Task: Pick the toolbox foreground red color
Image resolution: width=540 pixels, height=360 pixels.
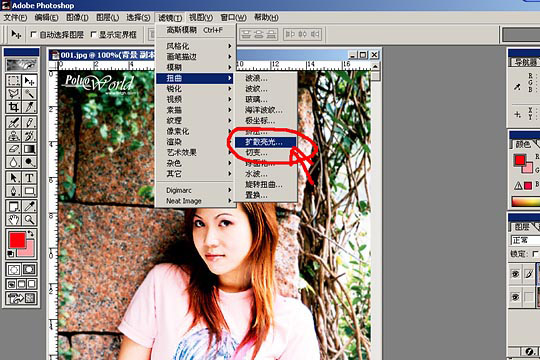Action: pyautogui.click(x=17, y=240)
